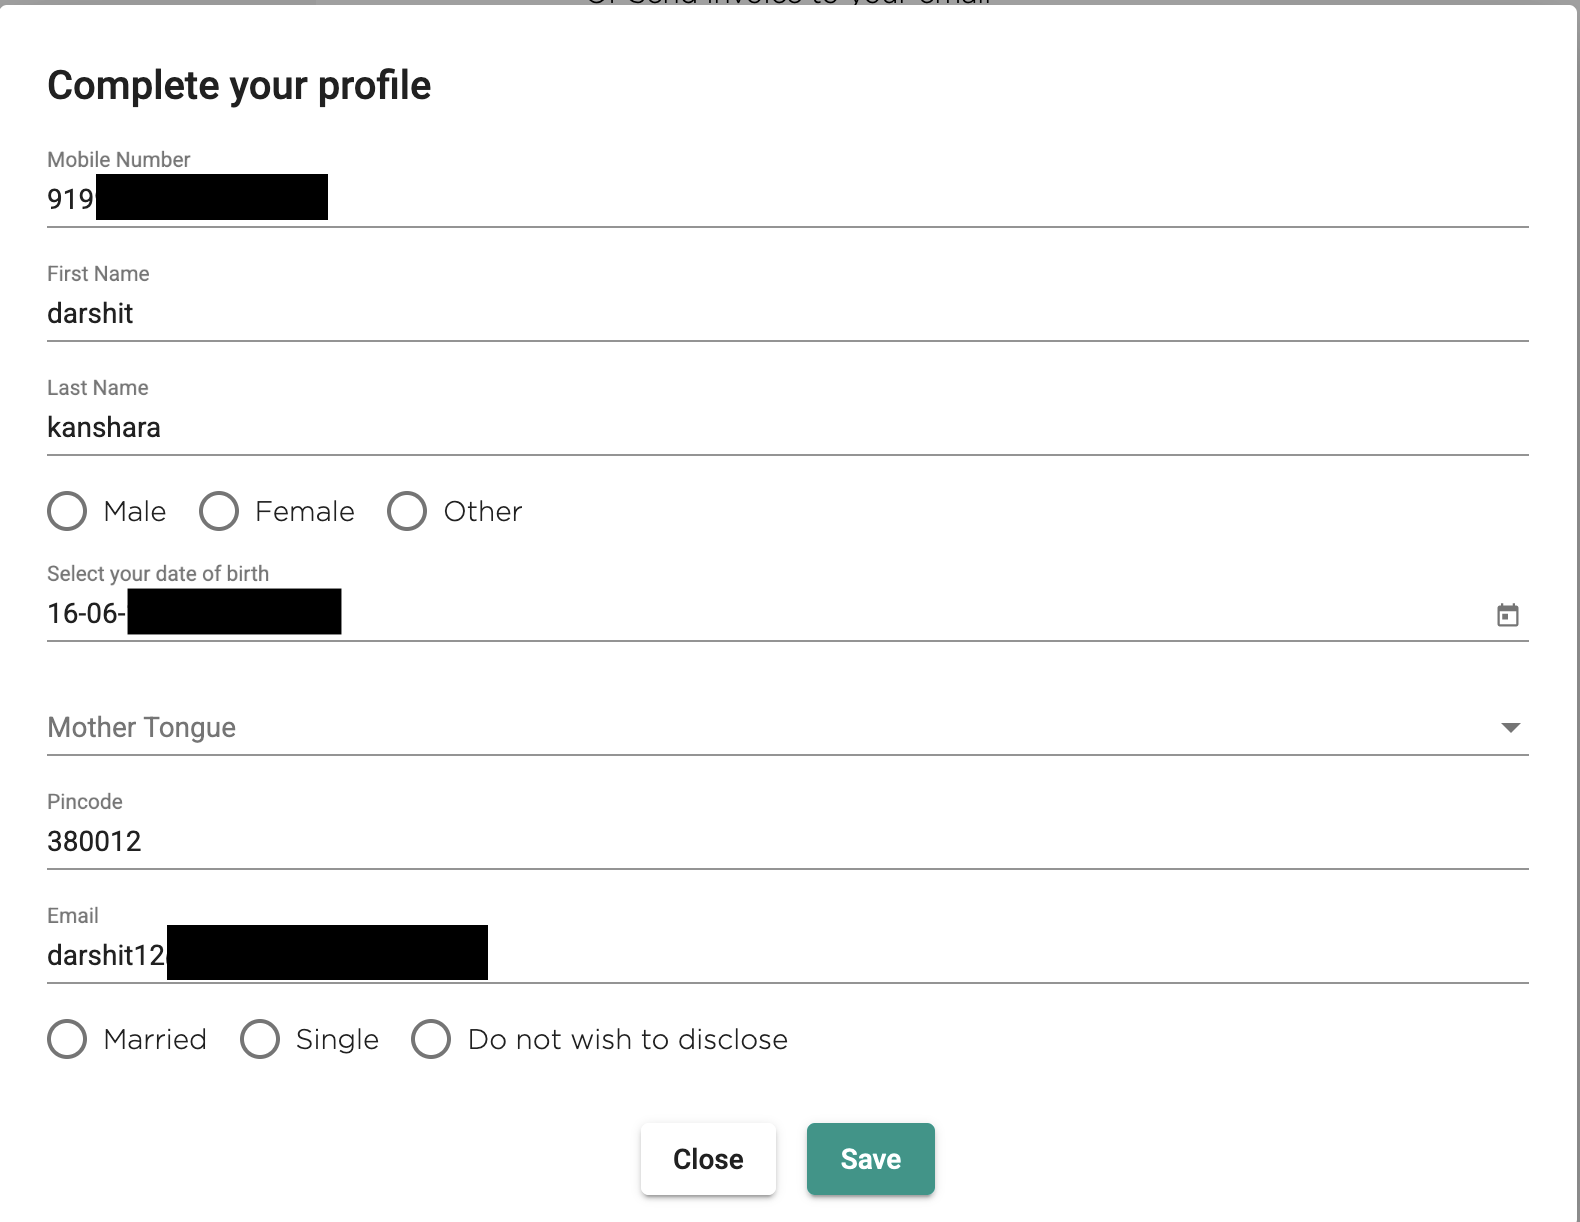This screenshot has width=1580, height=1222.
Task: Click the Complete your profile heading
Action: click(239, 86)
